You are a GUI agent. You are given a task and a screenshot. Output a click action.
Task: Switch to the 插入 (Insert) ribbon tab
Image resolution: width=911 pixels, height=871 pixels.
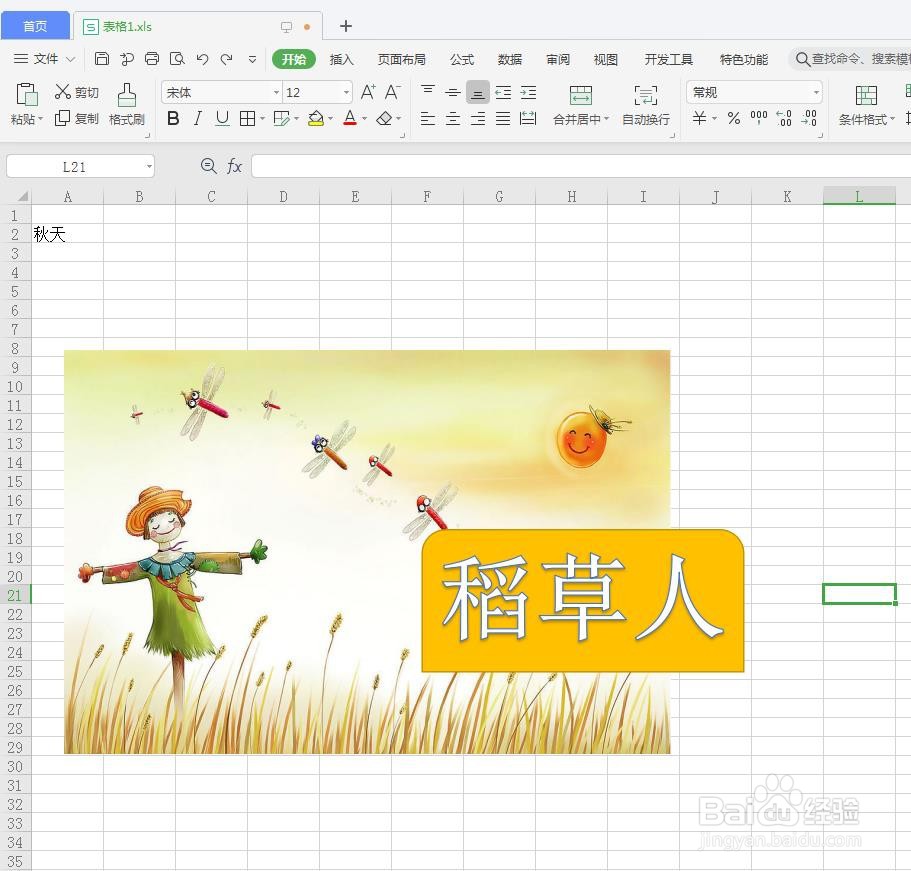[341, 59]
